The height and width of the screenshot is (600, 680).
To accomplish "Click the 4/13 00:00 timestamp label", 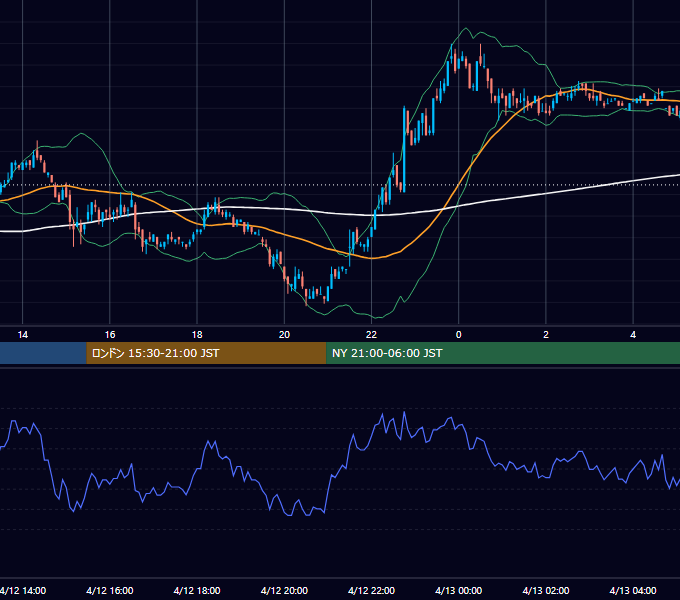I will click(458, 590).
